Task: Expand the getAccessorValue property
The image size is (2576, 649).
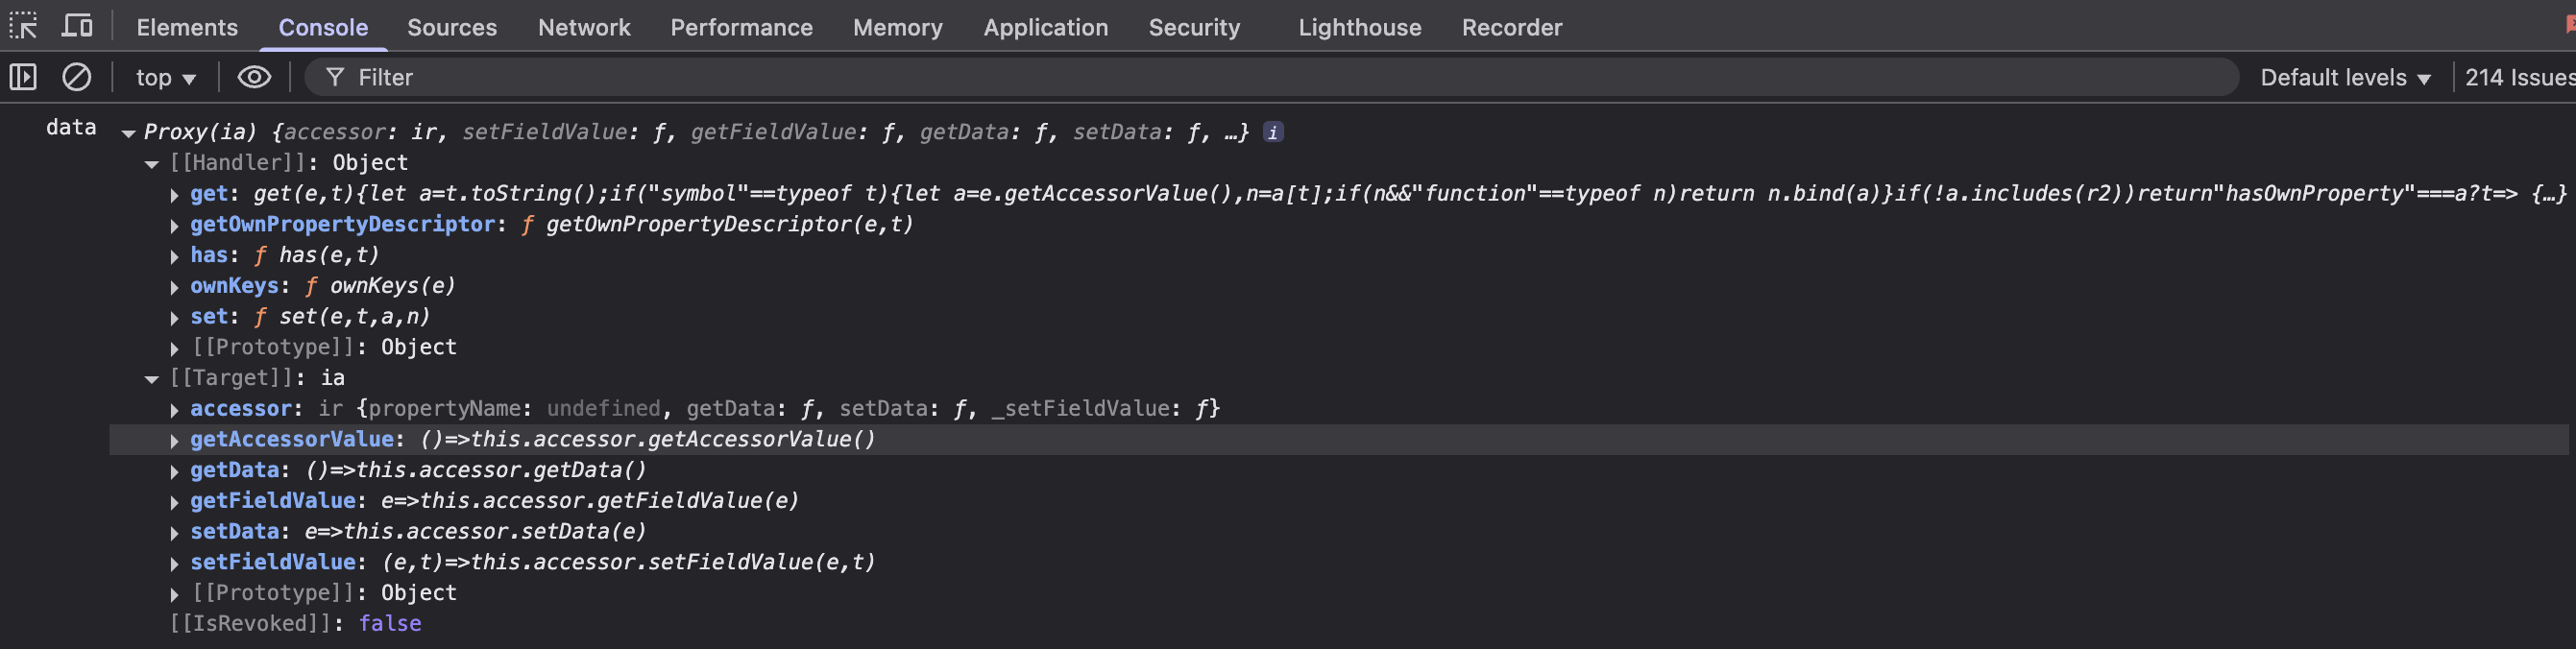Action: click(x=175, y=441)
